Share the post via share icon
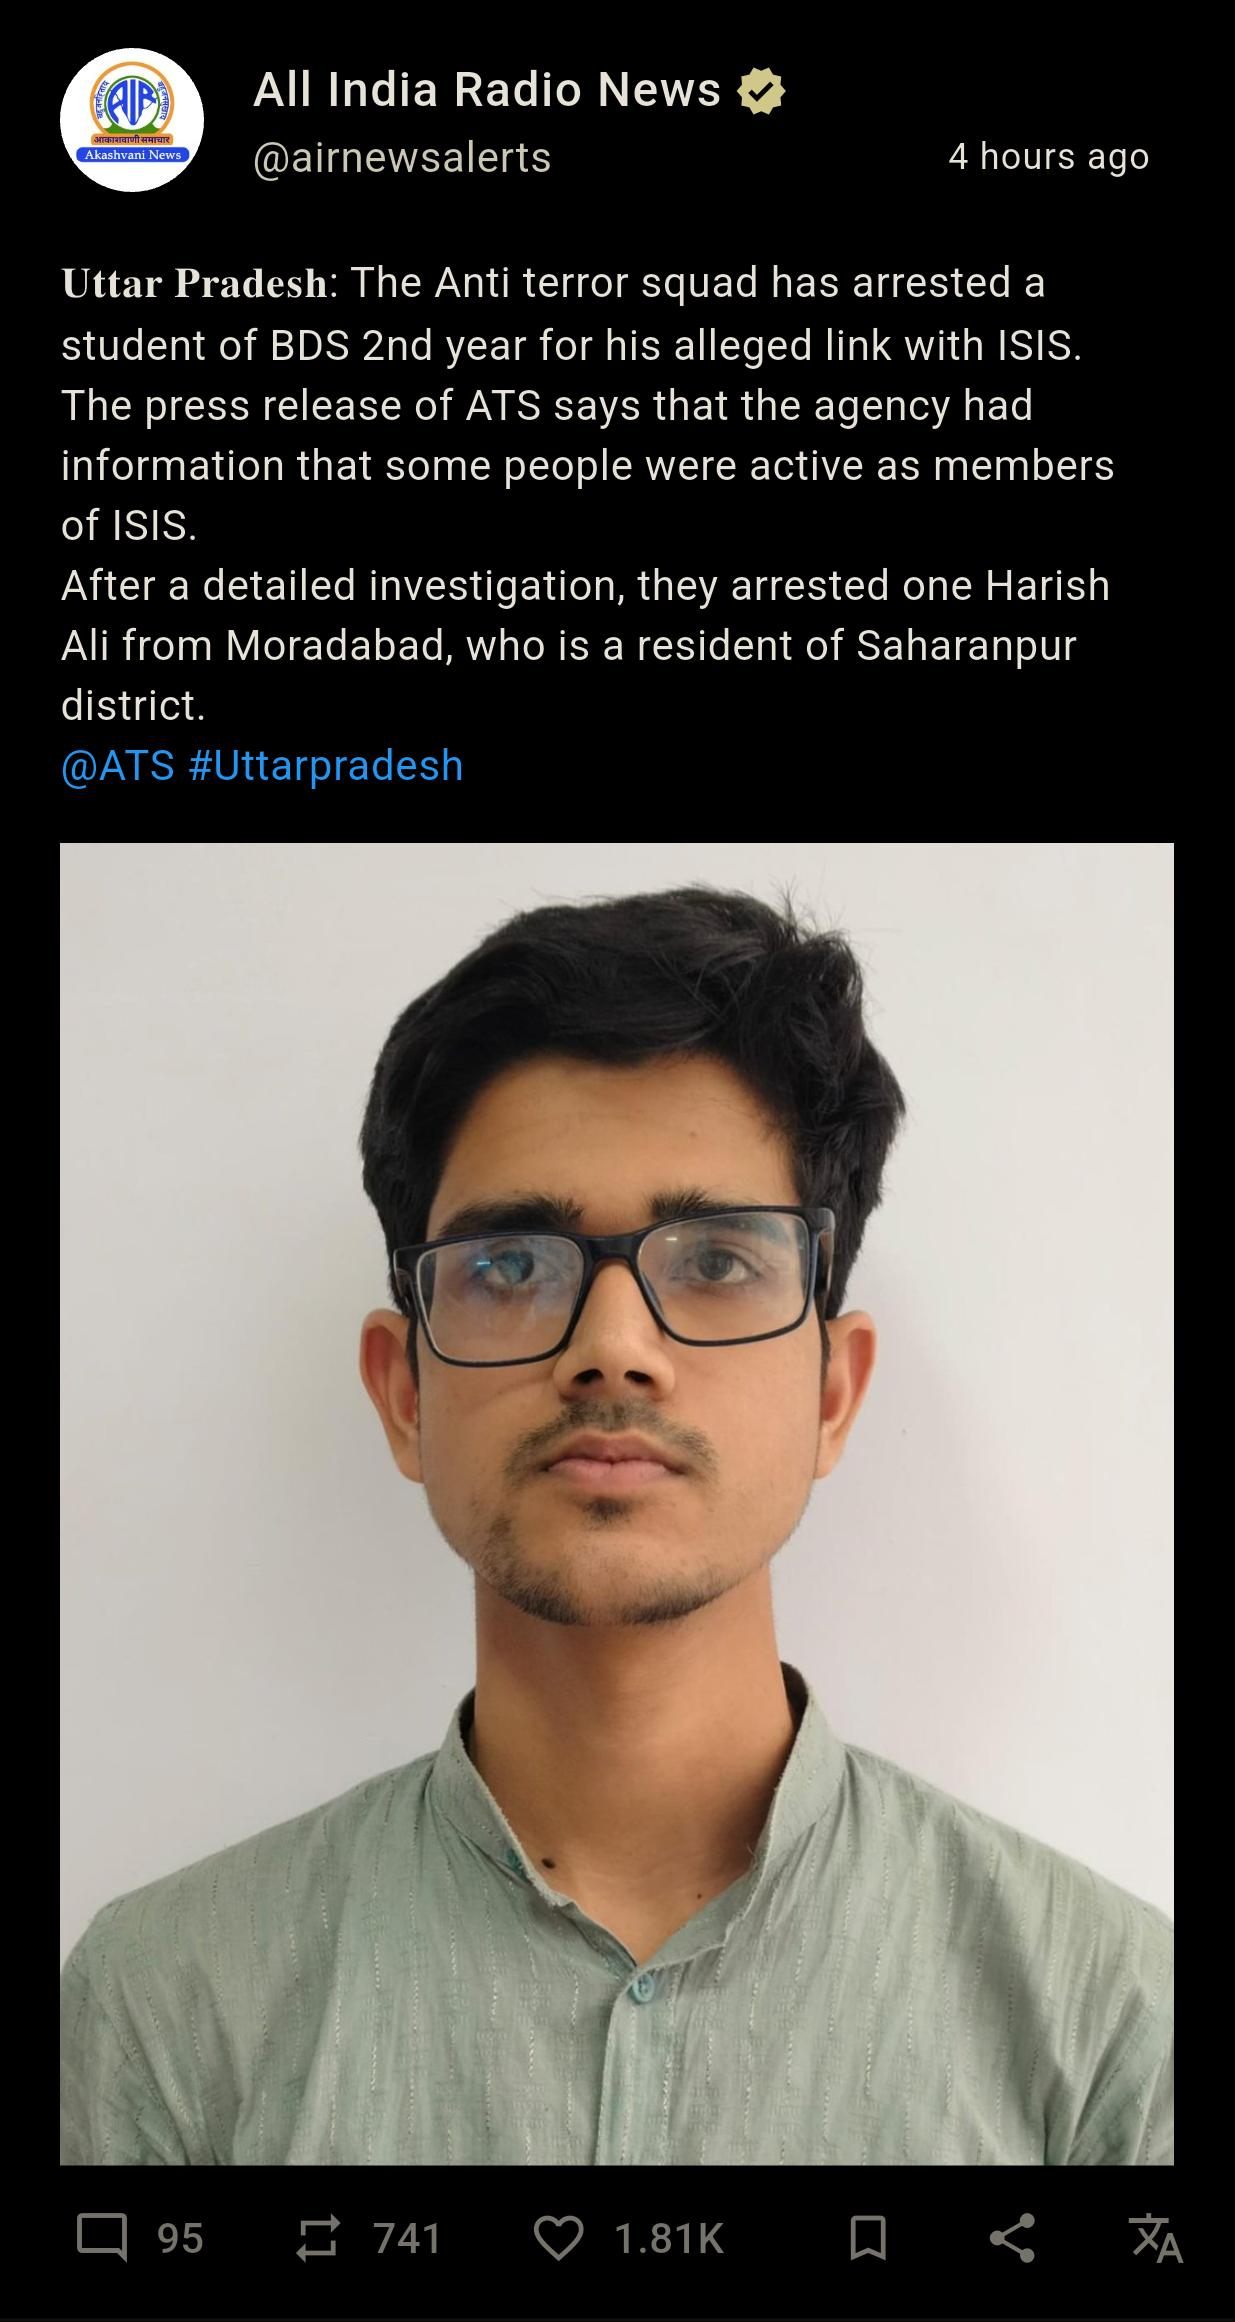This screenshot has width=1235, height=2322. click(x=1011, y=2238)
